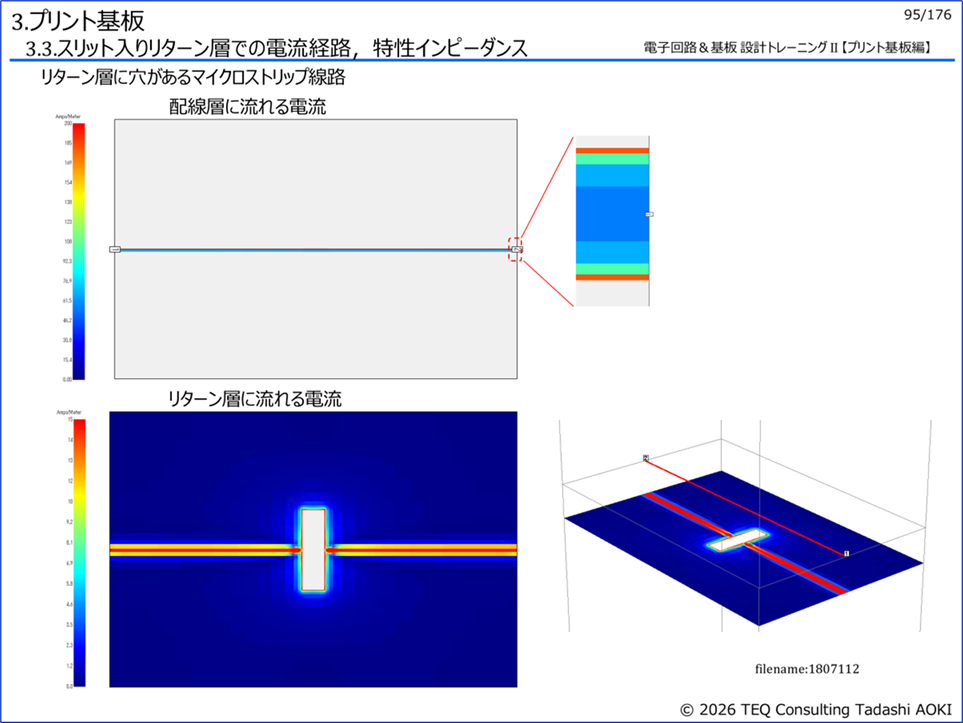Click the lower Amps/Meter color scale bar
963x723 pixels.
tap(78, 552)
